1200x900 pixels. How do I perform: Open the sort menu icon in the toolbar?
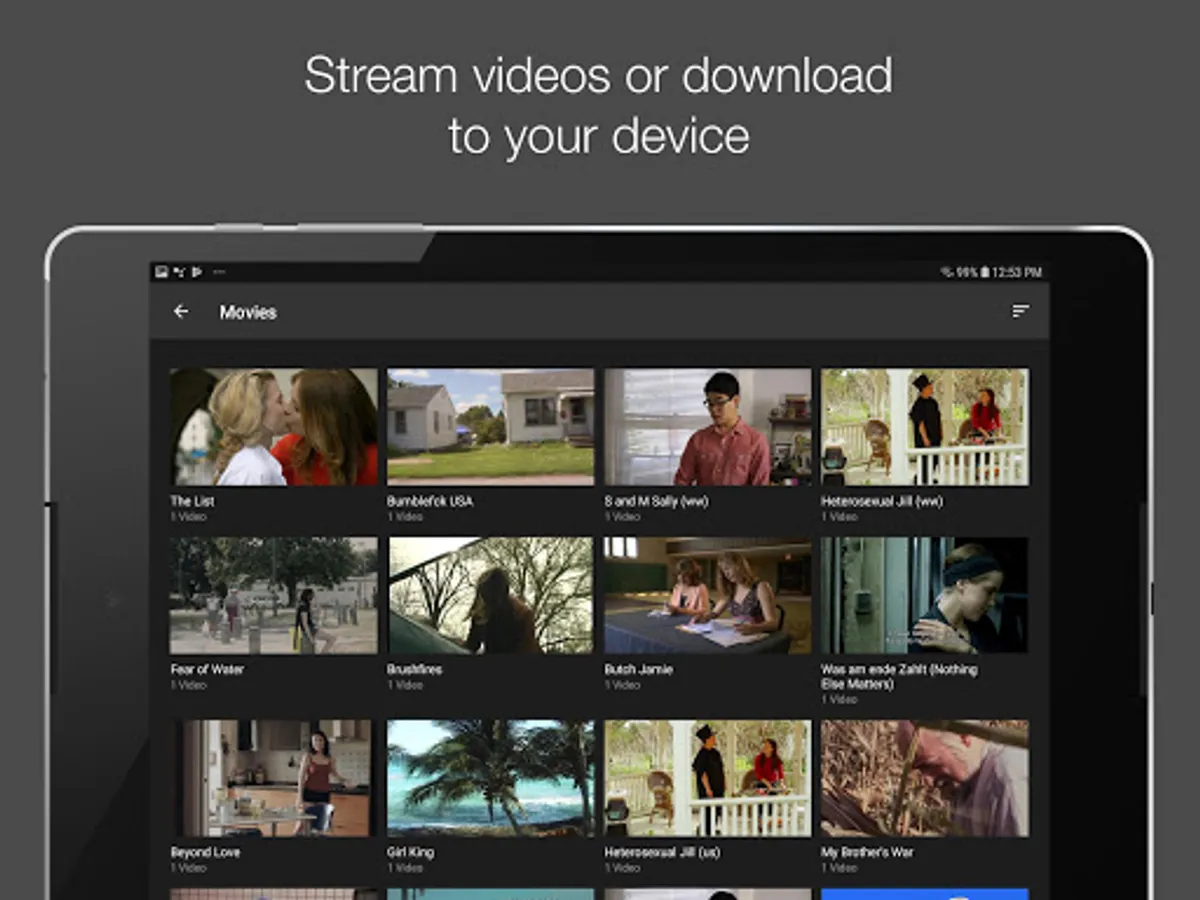(x=1020, y=311)
